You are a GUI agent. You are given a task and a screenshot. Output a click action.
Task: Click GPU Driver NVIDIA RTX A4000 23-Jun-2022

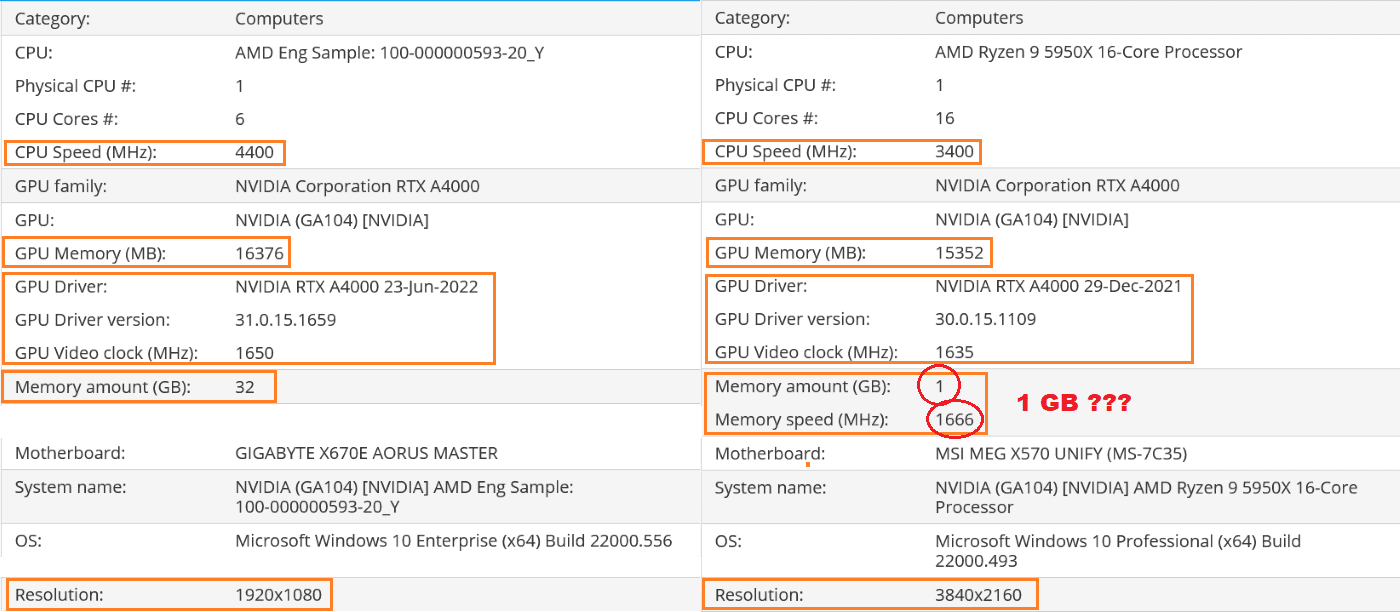[x=357, y=287]
